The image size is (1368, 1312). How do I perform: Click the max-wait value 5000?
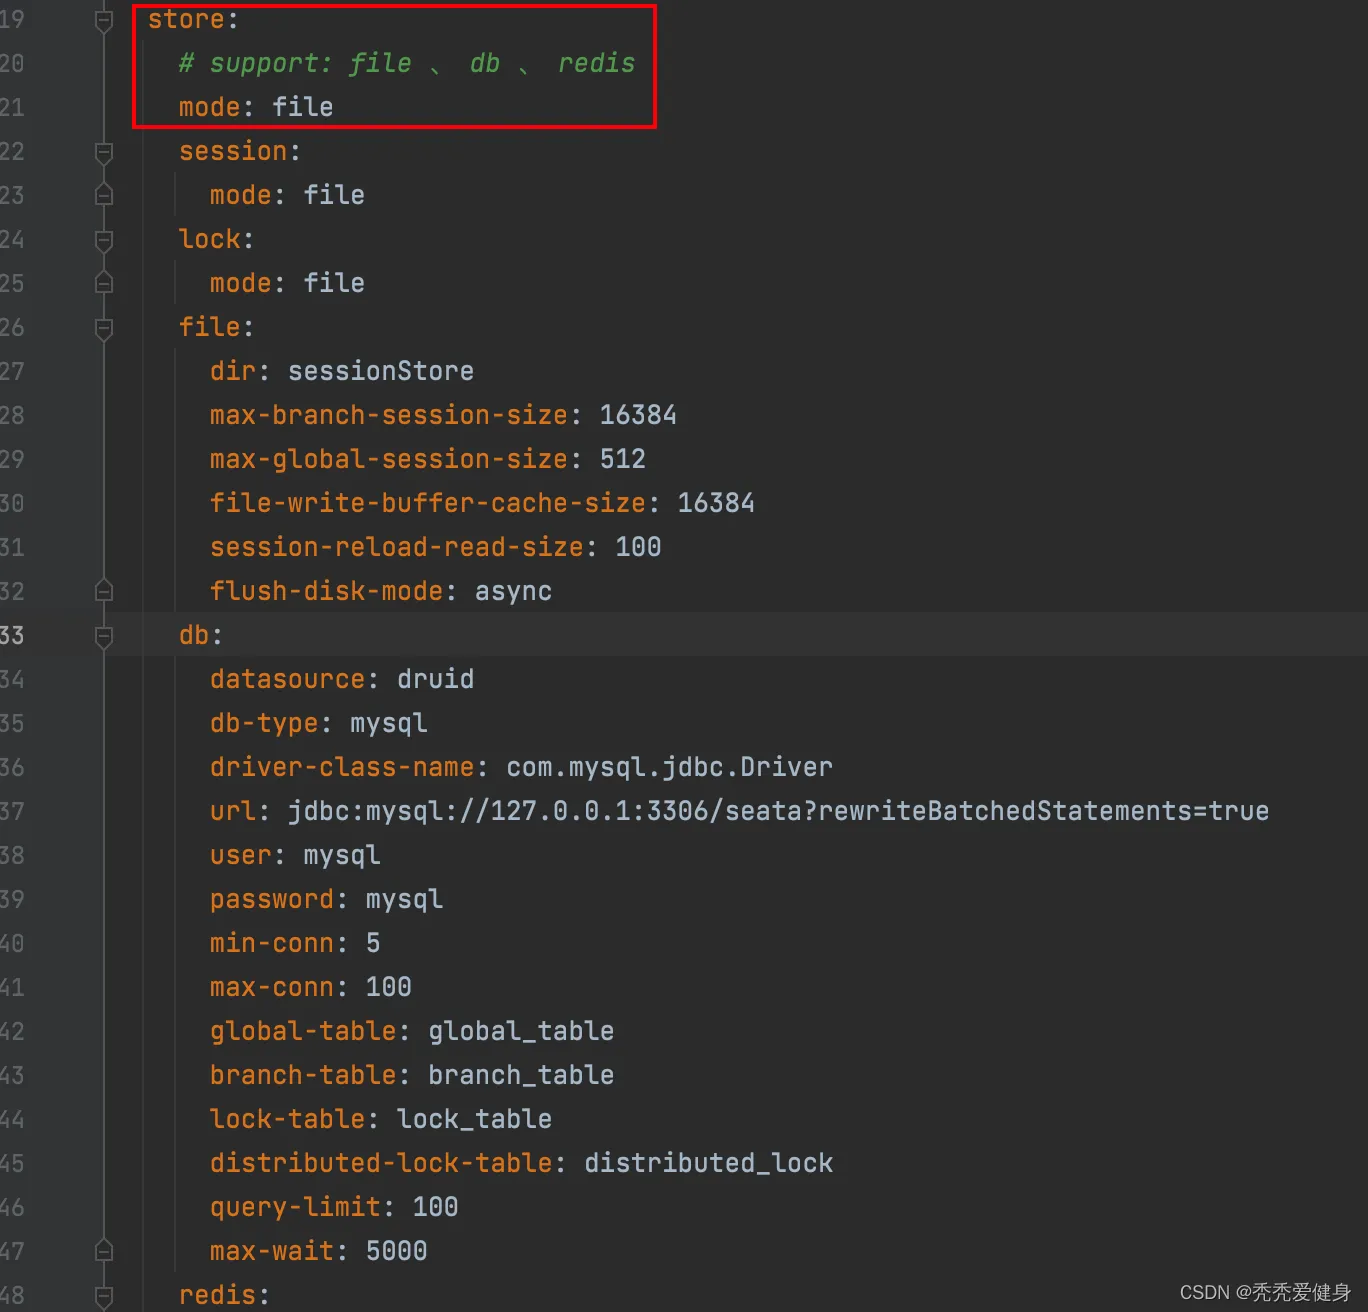click(x=397, y=1251)
